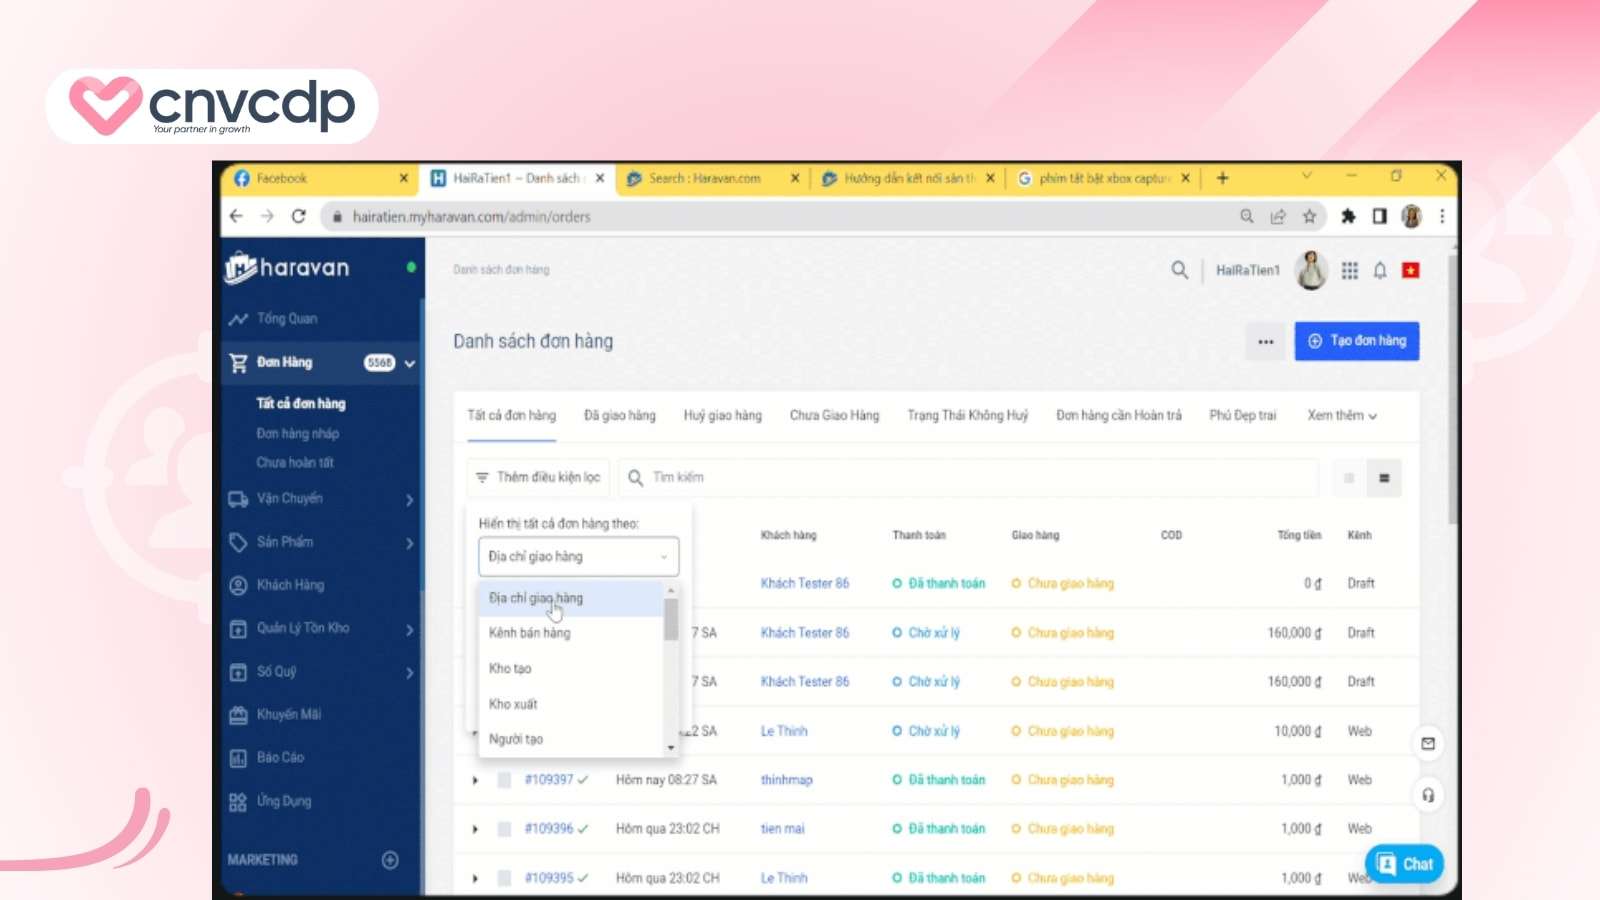1600x900 pixels.
Task: Open the notification bell icon
Action: [x=1381, y=270]
